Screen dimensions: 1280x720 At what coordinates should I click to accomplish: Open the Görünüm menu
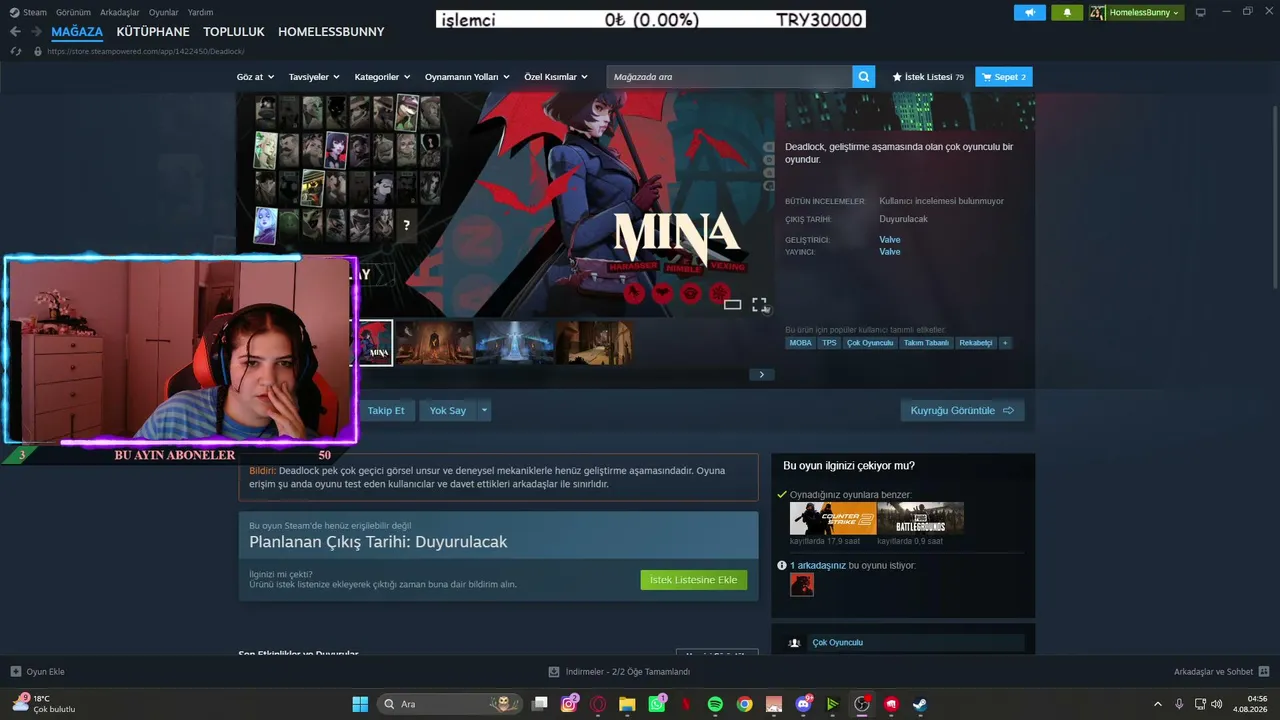coord(73,12)
